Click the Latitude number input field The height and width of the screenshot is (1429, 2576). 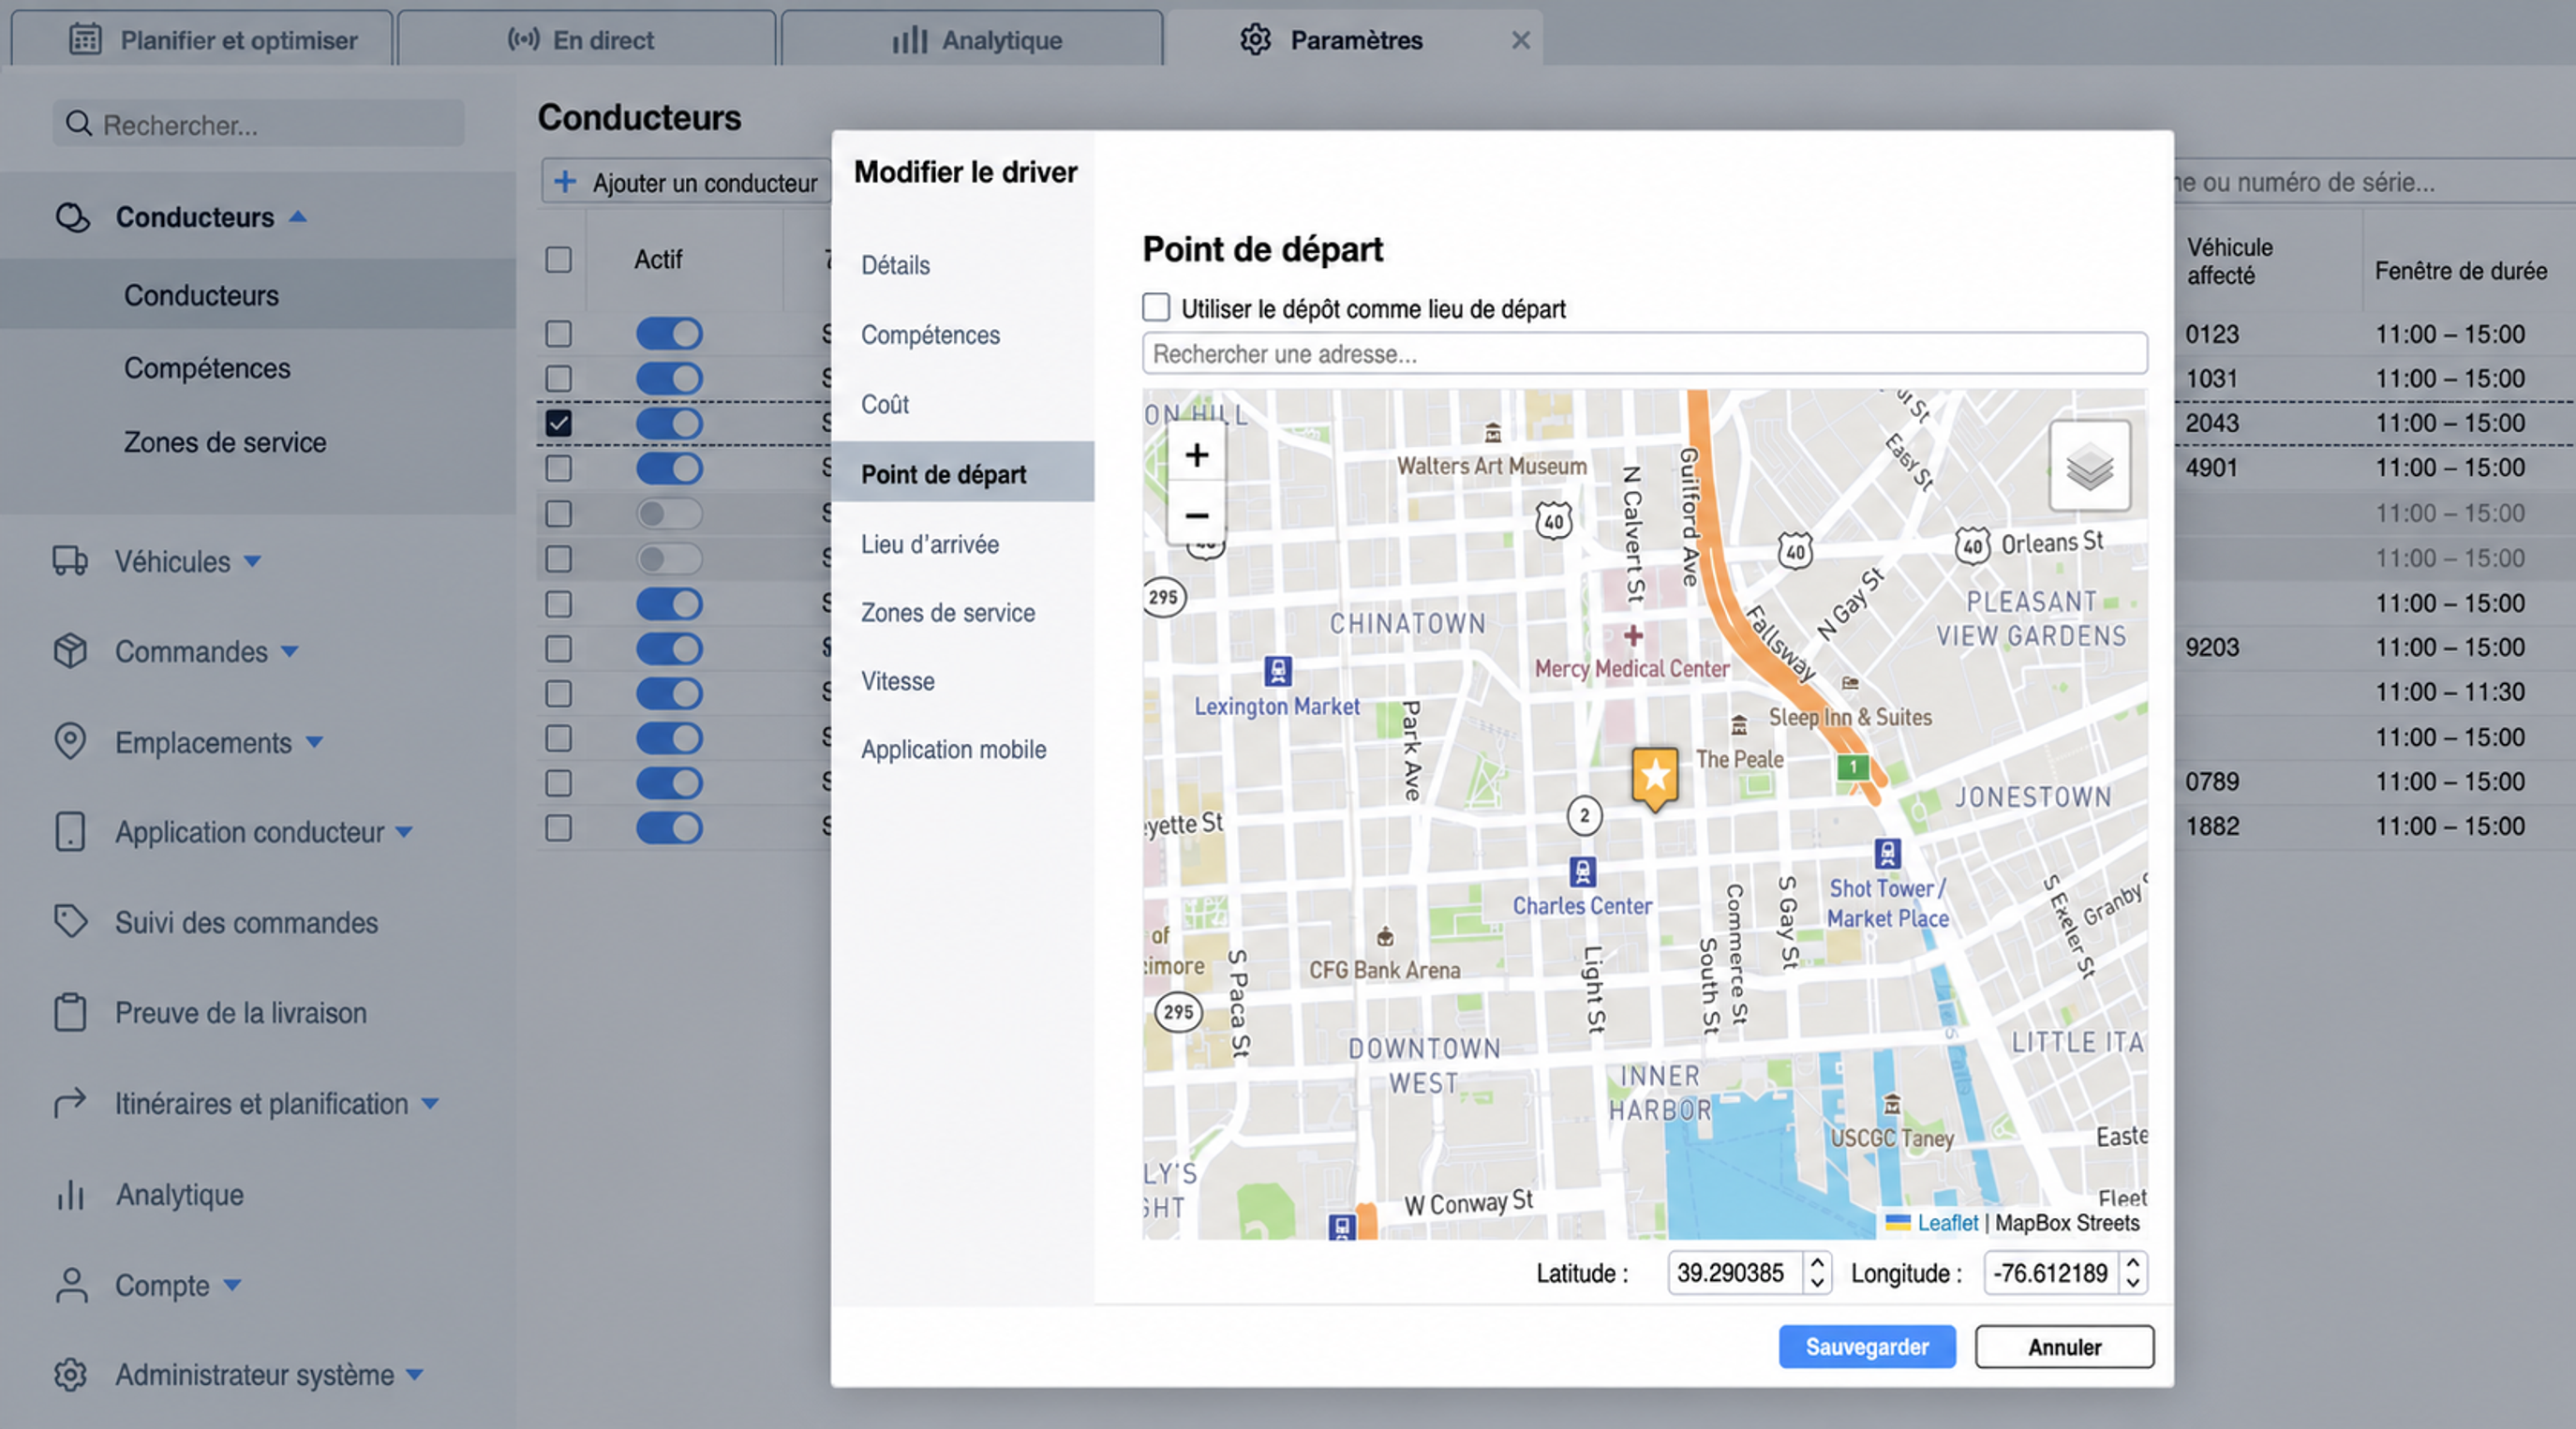coord(1738,1273)
